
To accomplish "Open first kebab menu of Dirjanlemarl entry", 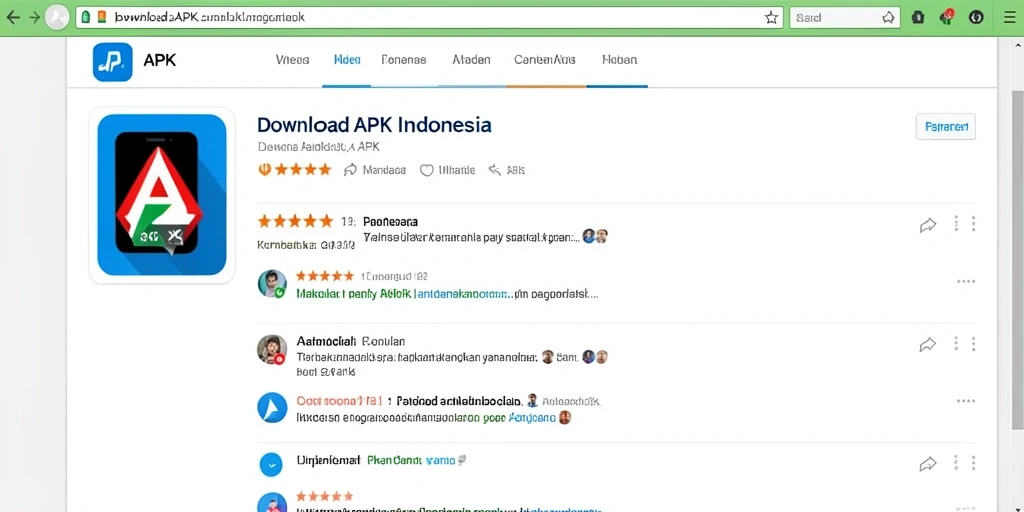I will [x=955, y=463].
